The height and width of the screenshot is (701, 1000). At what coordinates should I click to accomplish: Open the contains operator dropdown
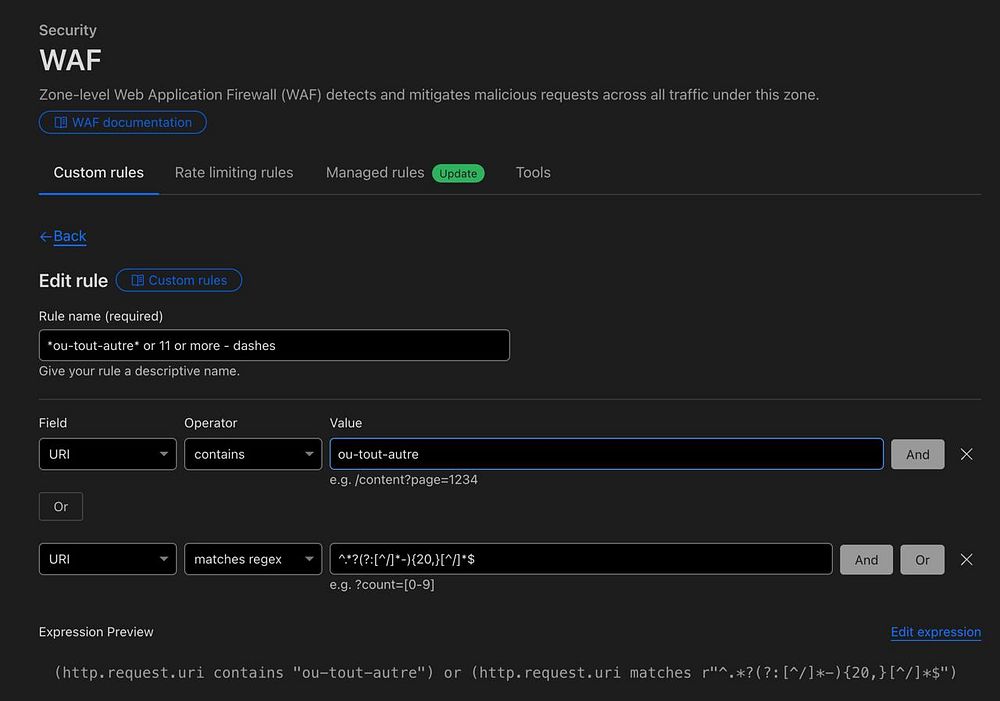(x=253, y=454)
